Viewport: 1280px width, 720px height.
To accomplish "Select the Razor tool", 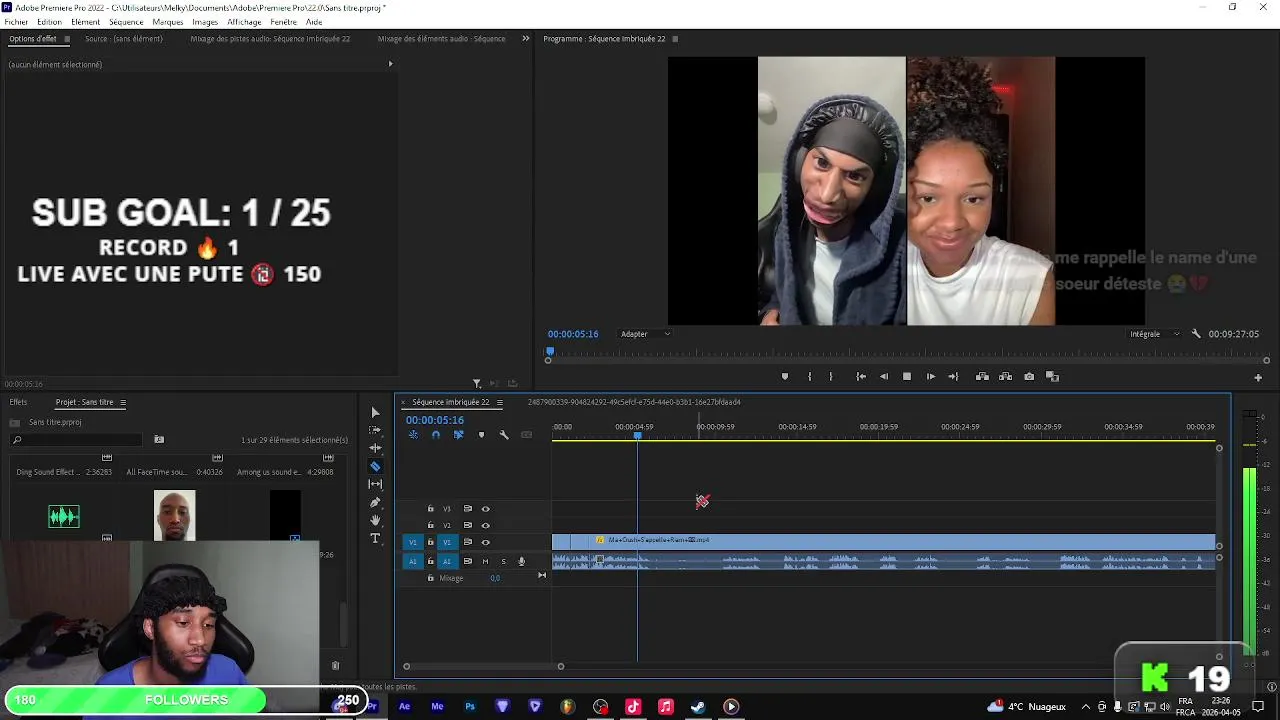I will coord(375,466).
